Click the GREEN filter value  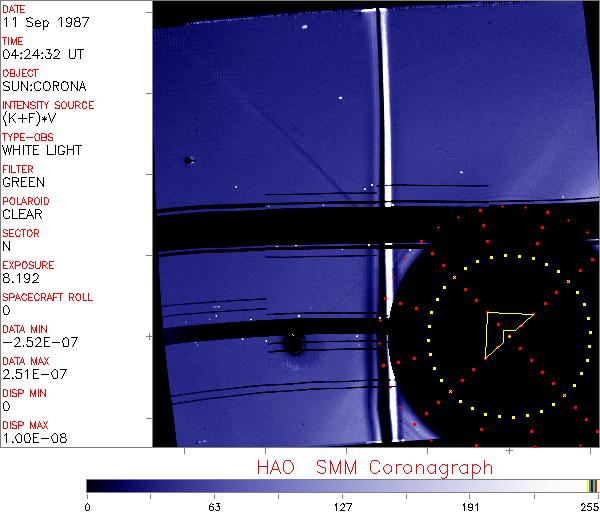tap(23, 183)
